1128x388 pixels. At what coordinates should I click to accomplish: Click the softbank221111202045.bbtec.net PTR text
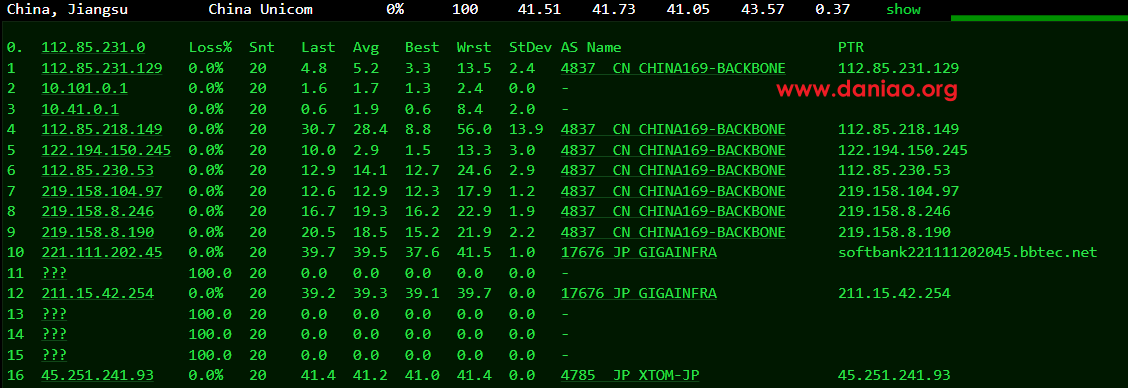click(968, 253)
